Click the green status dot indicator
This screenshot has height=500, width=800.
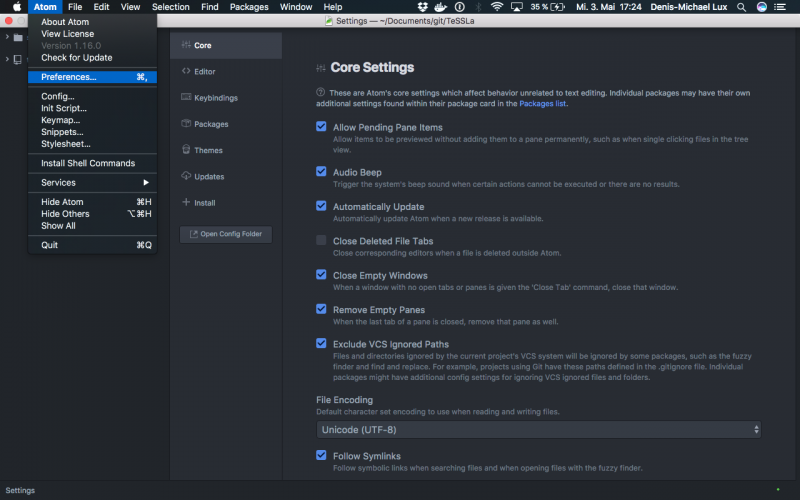click(778, 490)
